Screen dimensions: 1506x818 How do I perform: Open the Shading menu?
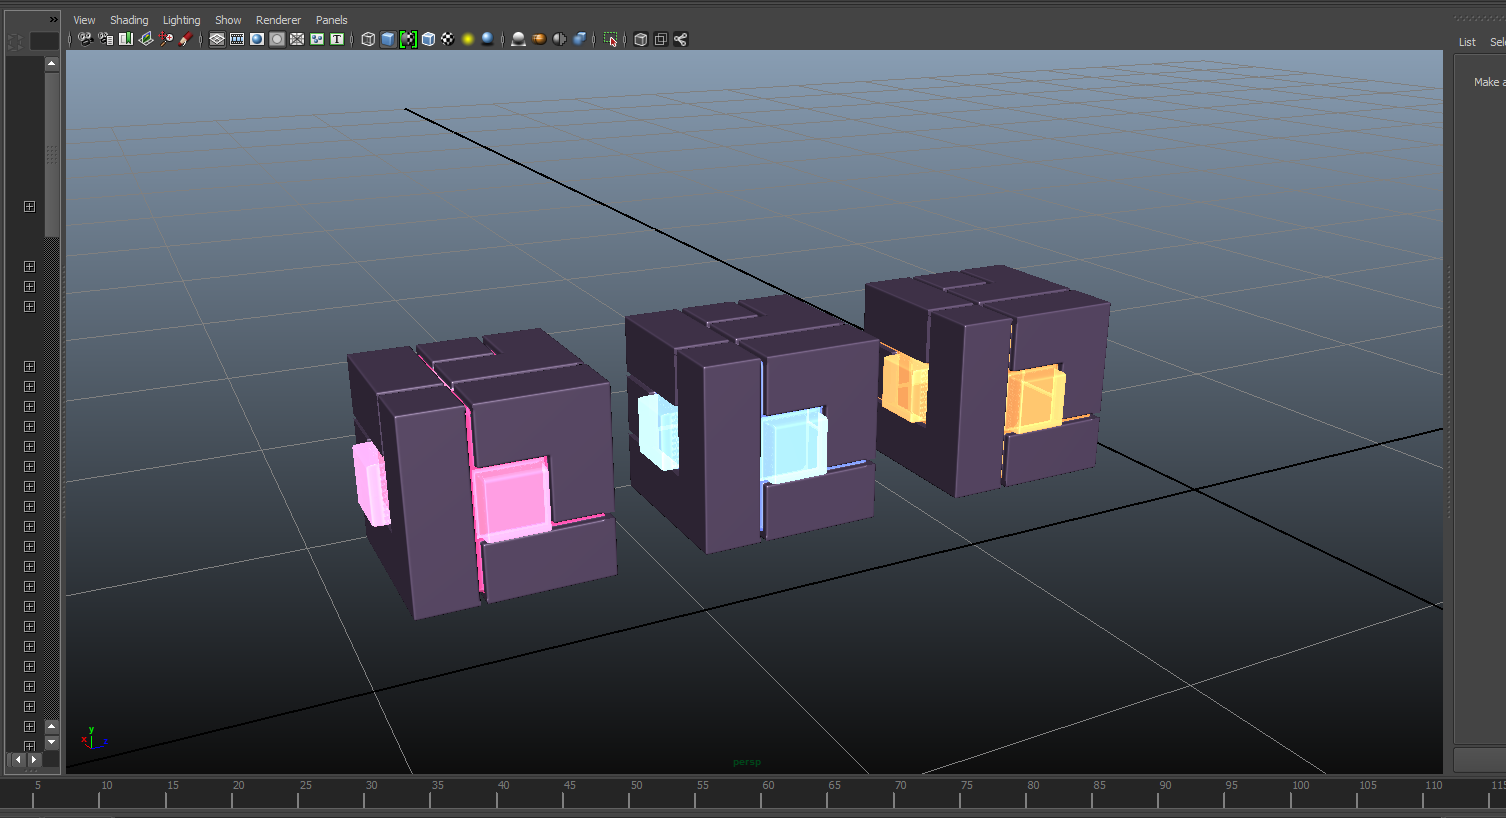pos(129,20)
